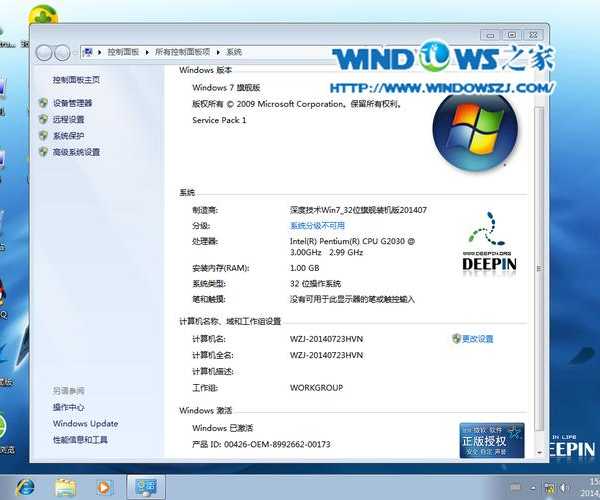Image resolution: width=600 pixels, height=500 pixels.
Task: Open Internet Explorer from the taskbar
Action: [25, 487]
